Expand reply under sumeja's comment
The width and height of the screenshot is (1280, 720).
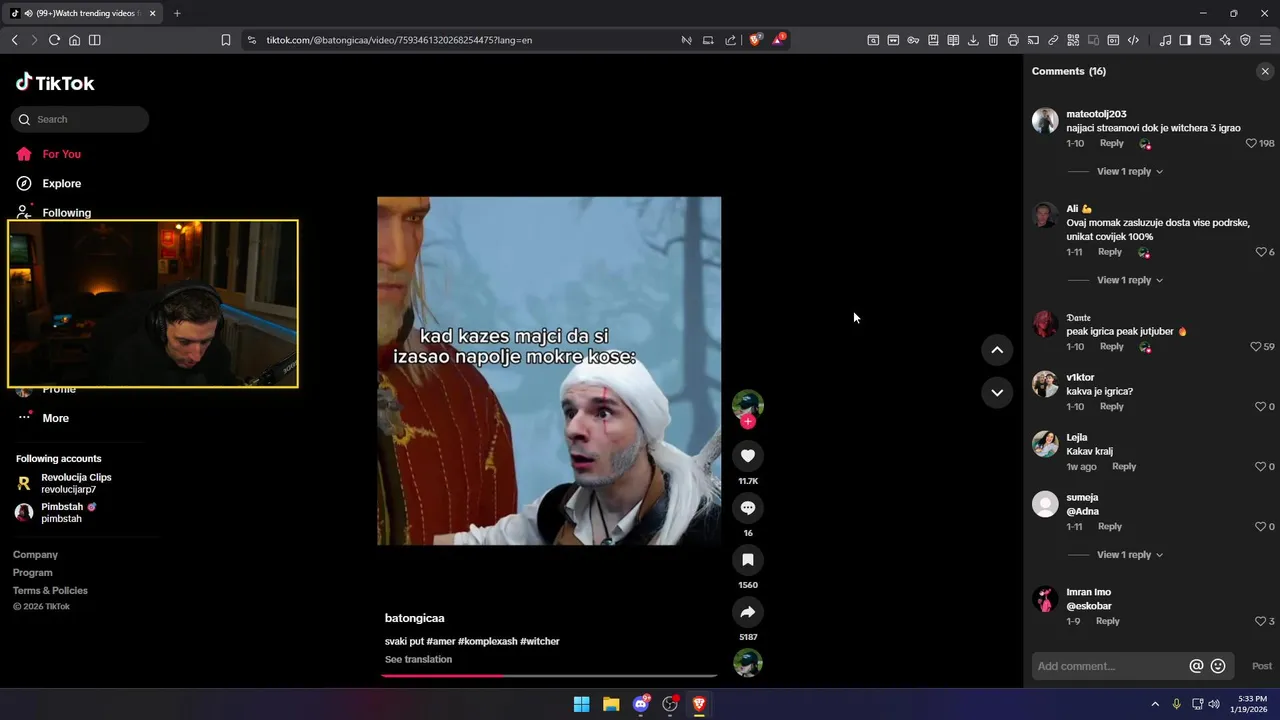click(x=1130, y=554)
